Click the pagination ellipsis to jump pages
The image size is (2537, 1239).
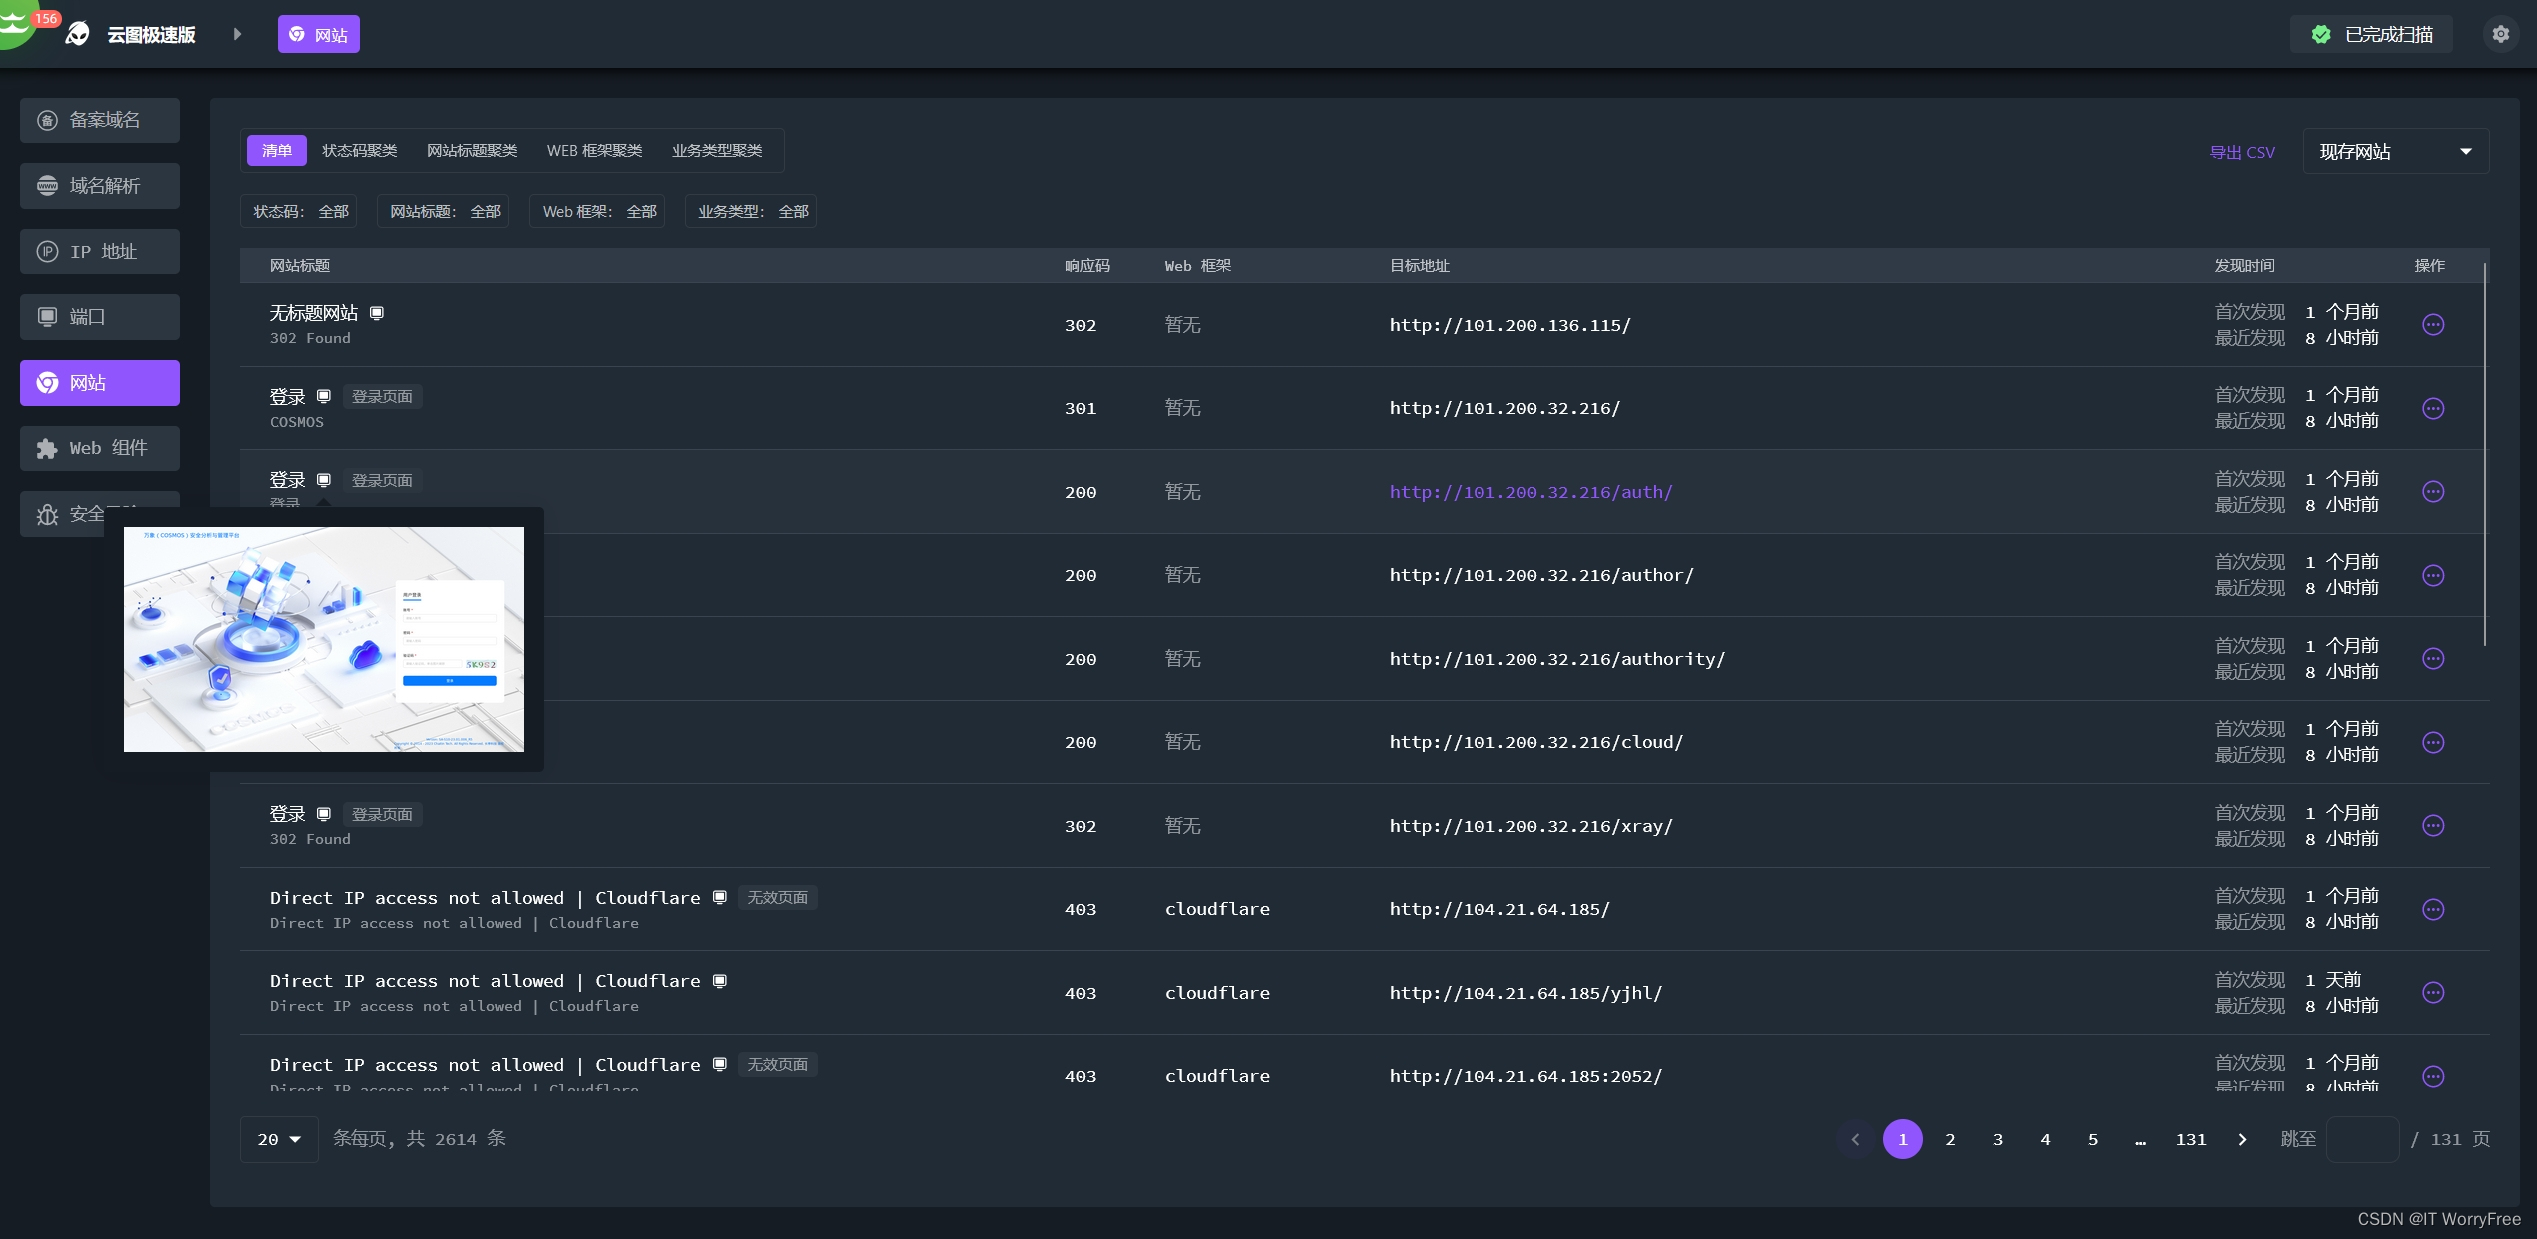(2140, 1140)
